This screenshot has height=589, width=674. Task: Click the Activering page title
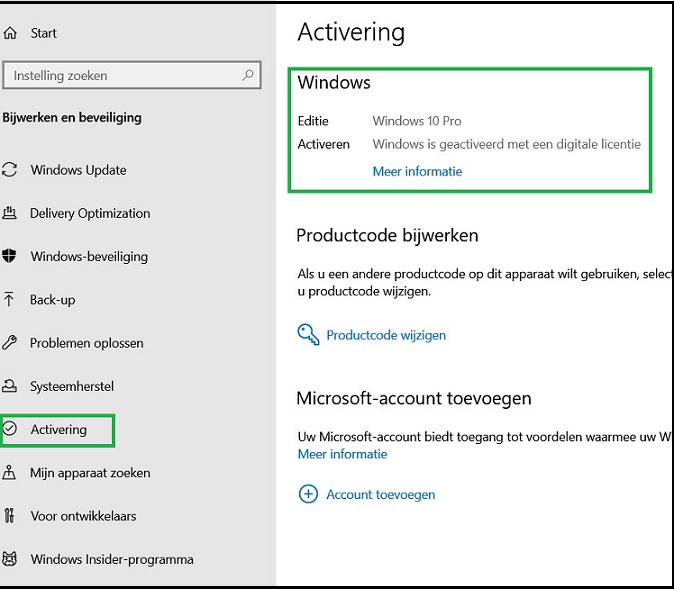tap(351, 33)
